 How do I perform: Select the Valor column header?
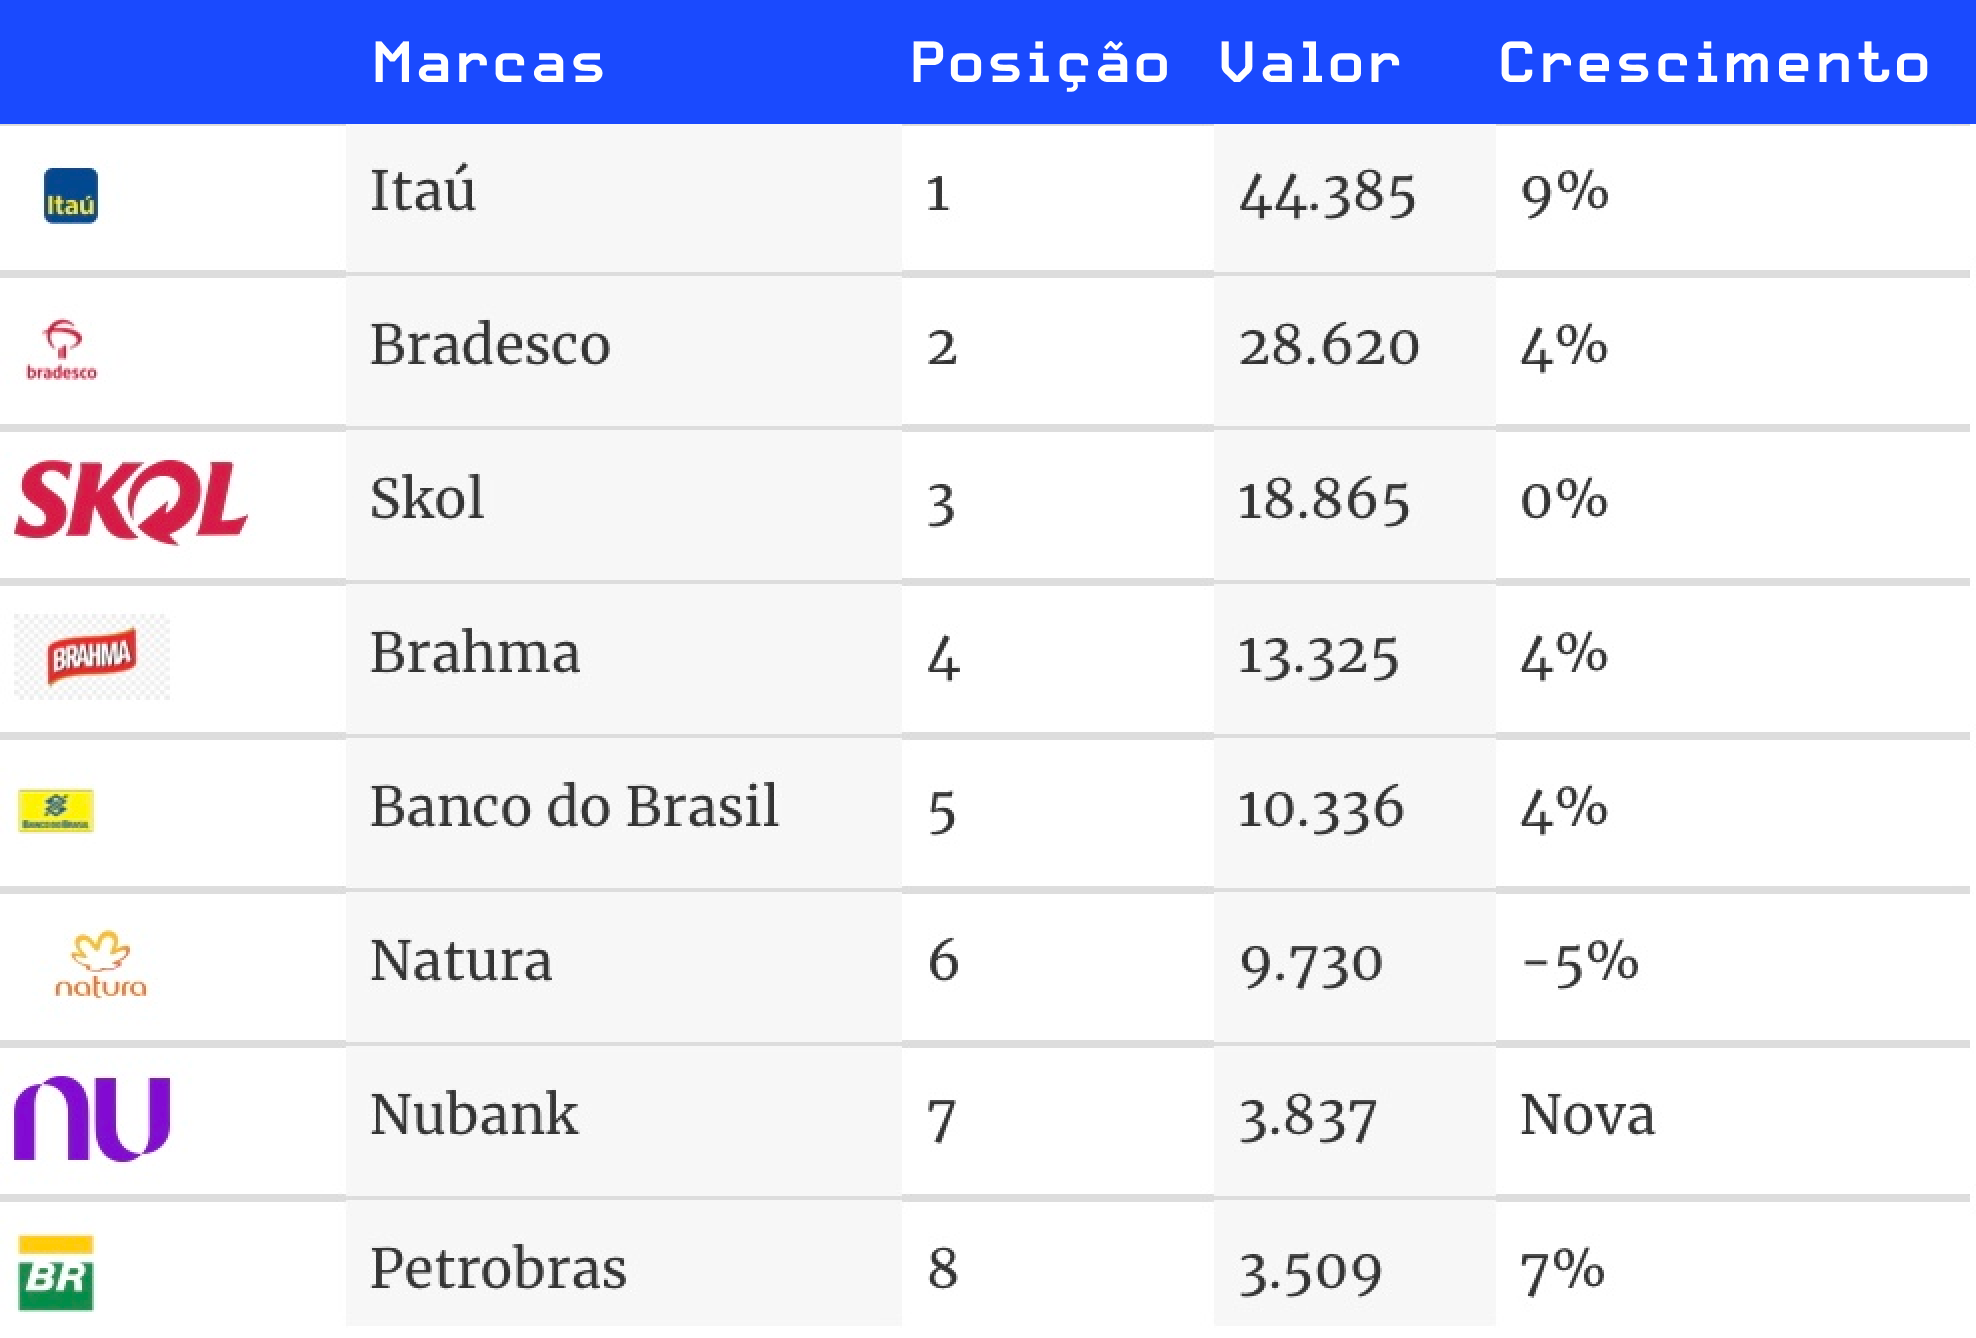(x=1309, y=64)
